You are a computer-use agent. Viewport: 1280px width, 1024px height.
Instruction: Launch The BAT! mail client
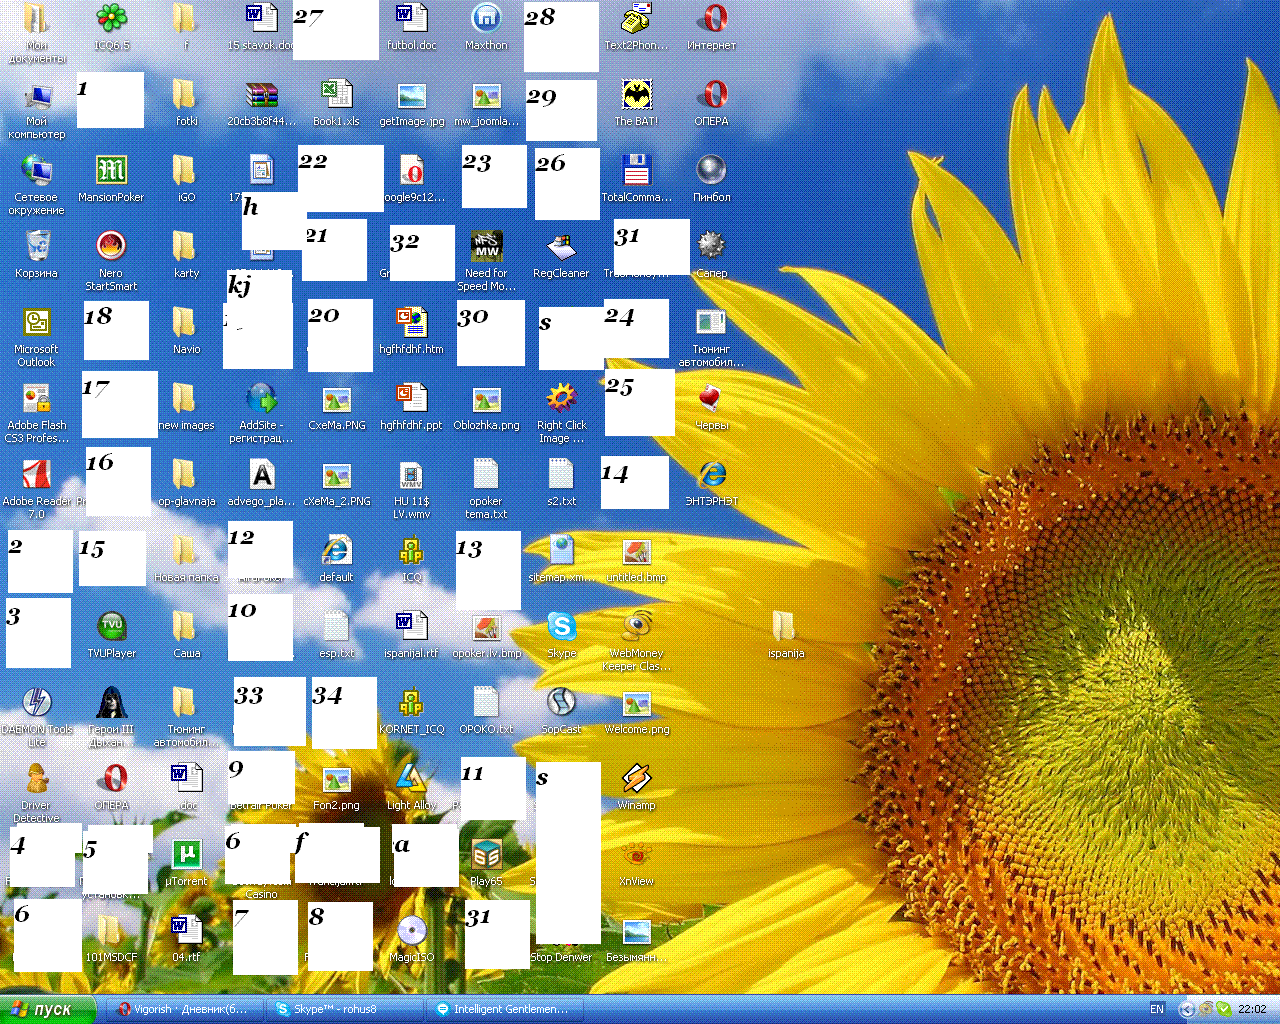click(636, 96)
